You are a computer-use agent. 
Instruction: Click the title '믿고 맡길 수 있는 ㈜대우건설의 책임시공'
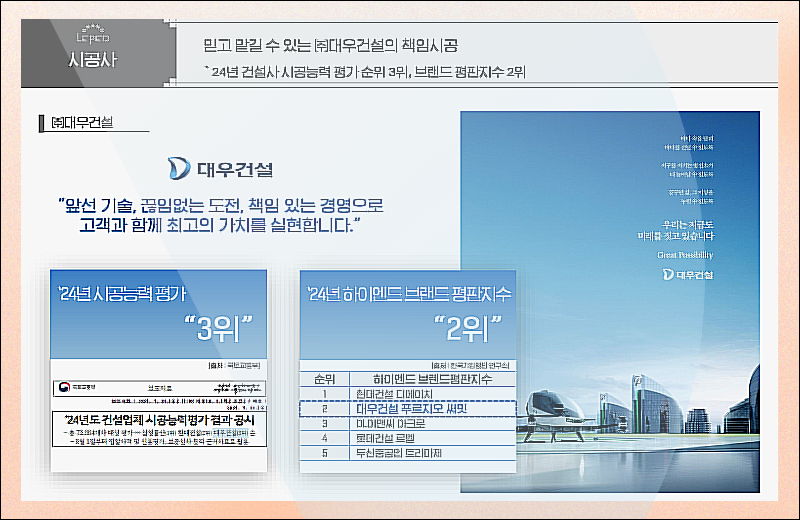tap(331, 45)
